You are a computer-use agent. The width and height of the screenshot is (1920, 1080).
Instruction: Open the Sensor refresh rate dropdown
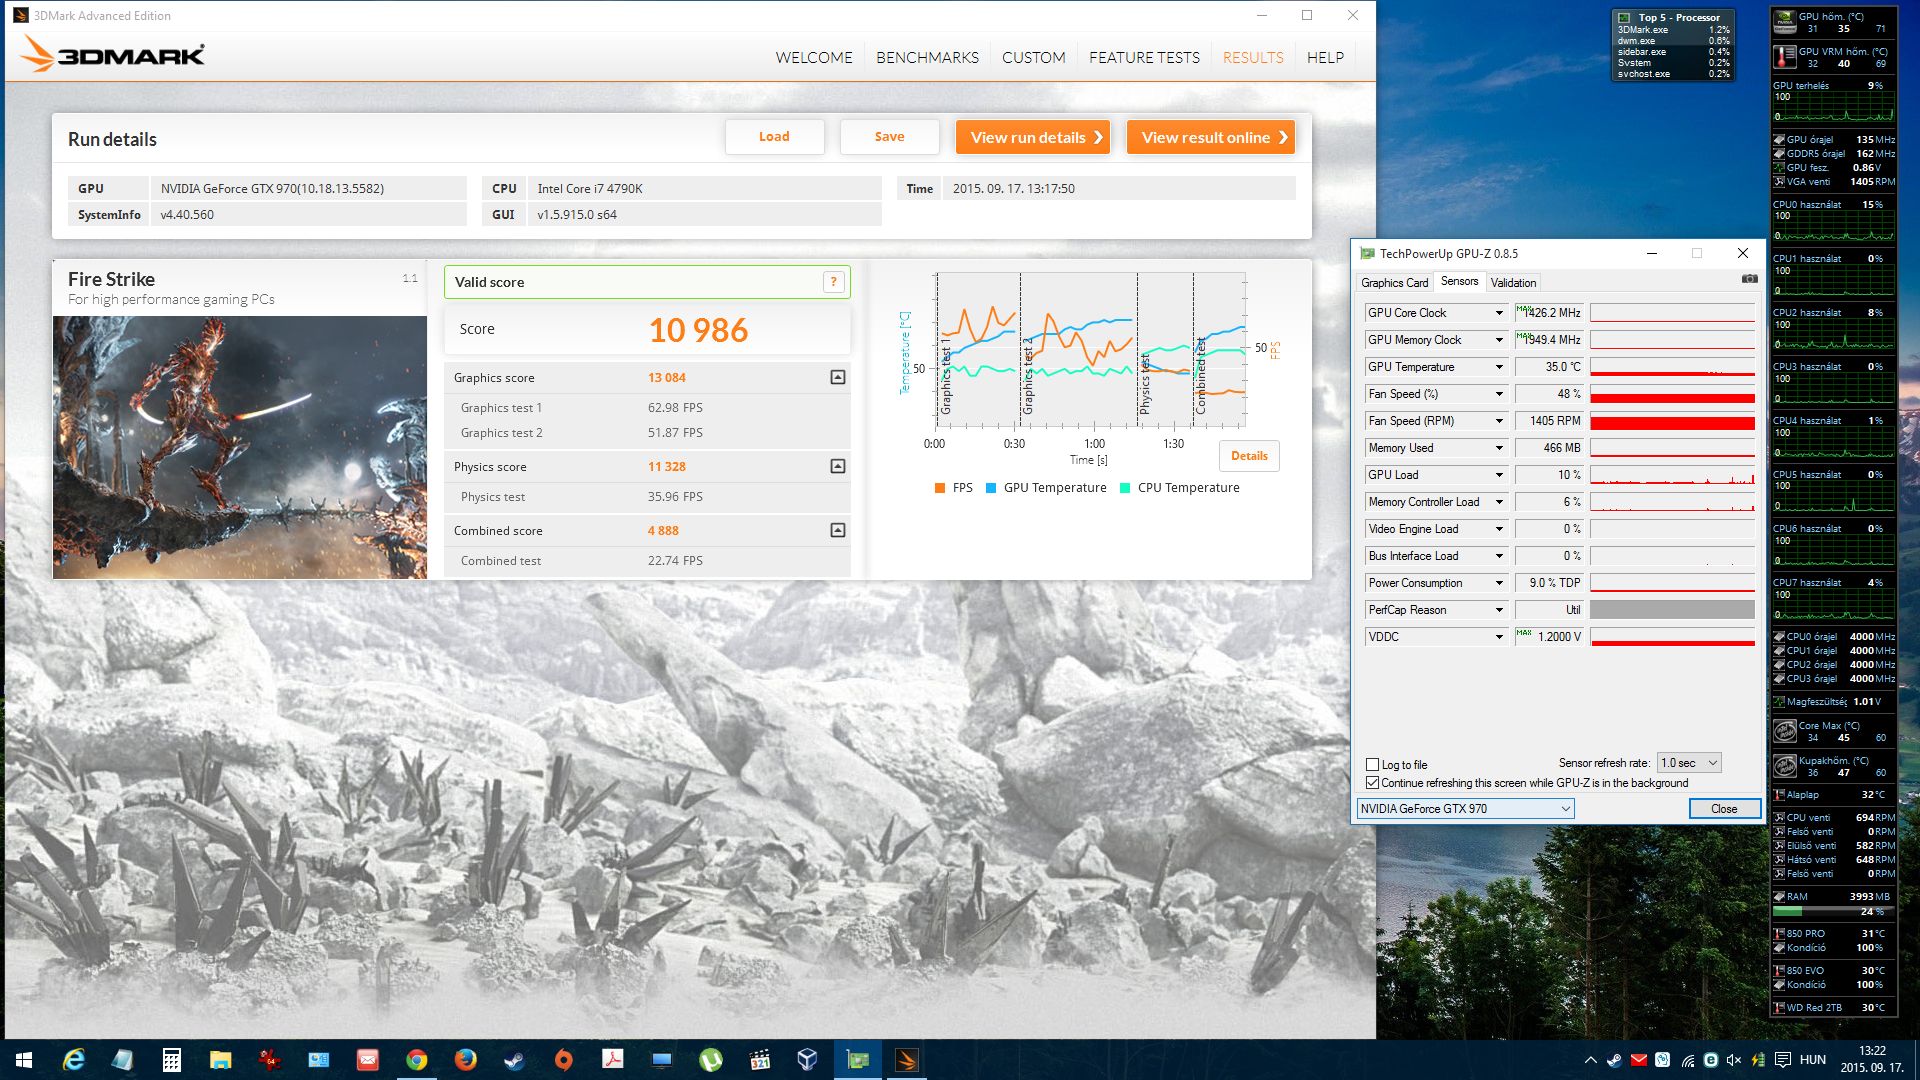1688,763
